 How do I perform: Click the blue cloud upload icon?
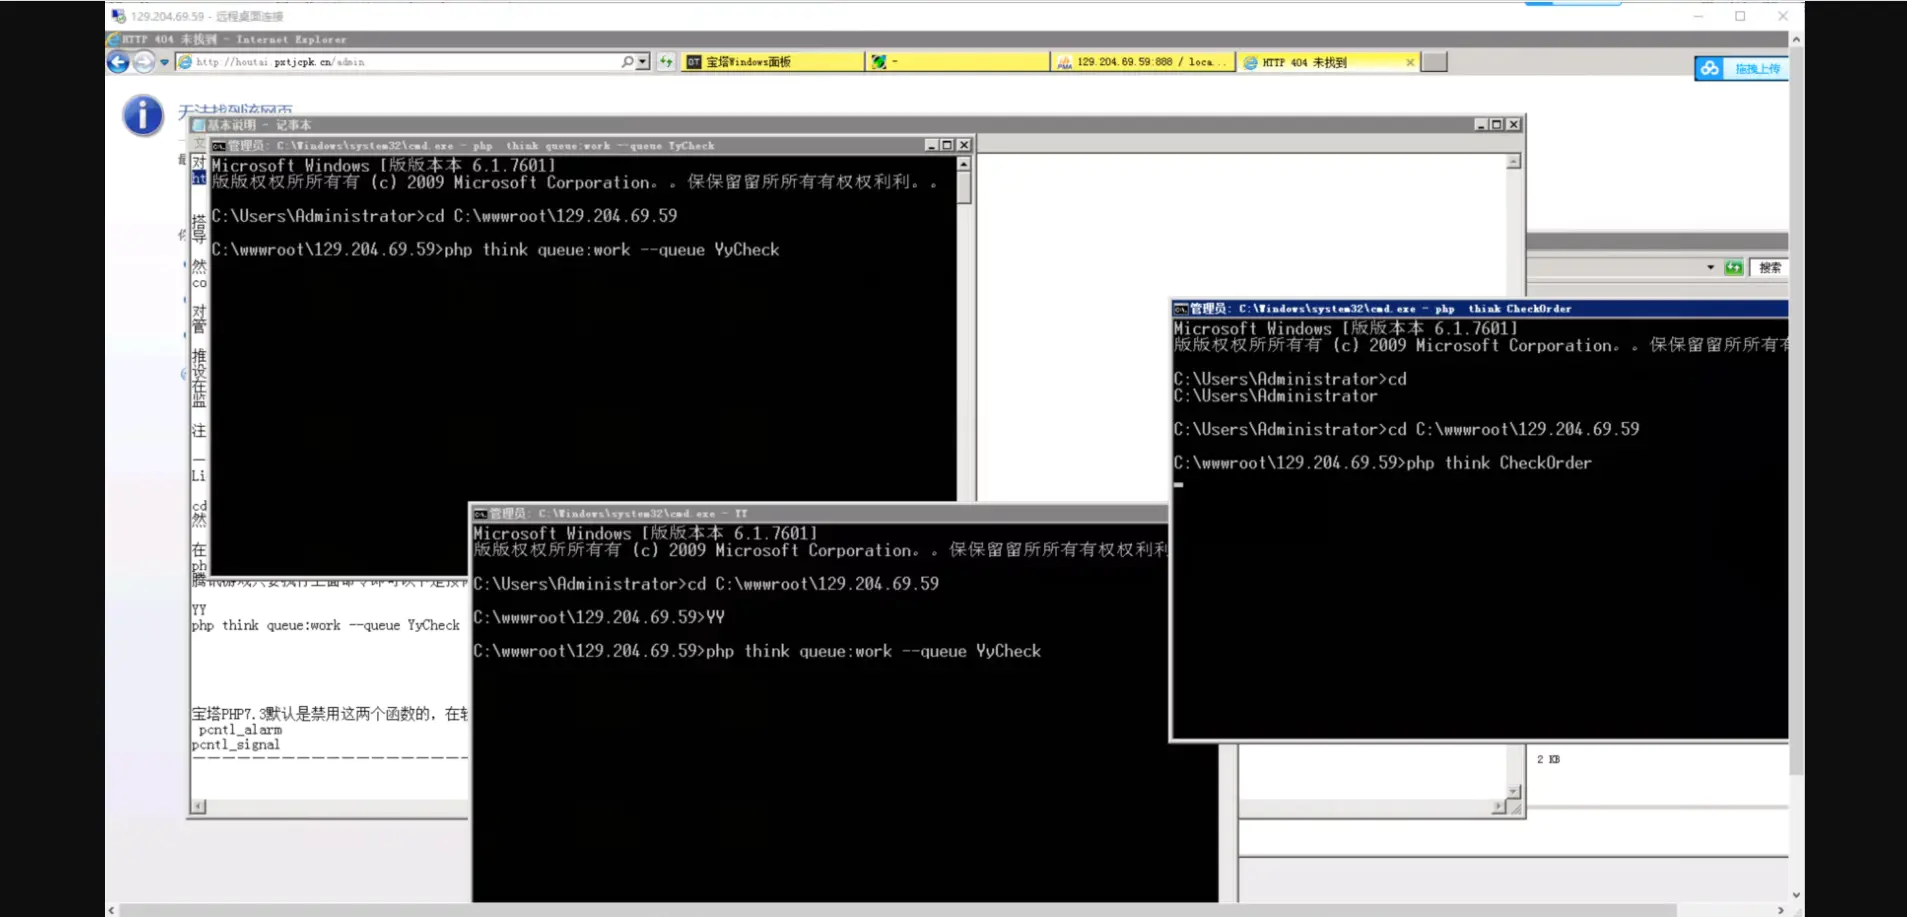click(x=1709, y=68)
